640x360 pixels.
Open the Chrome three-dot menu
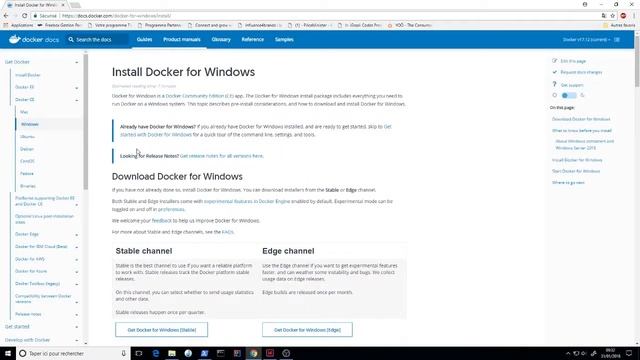pyautogui.click(x=634, y=16)
